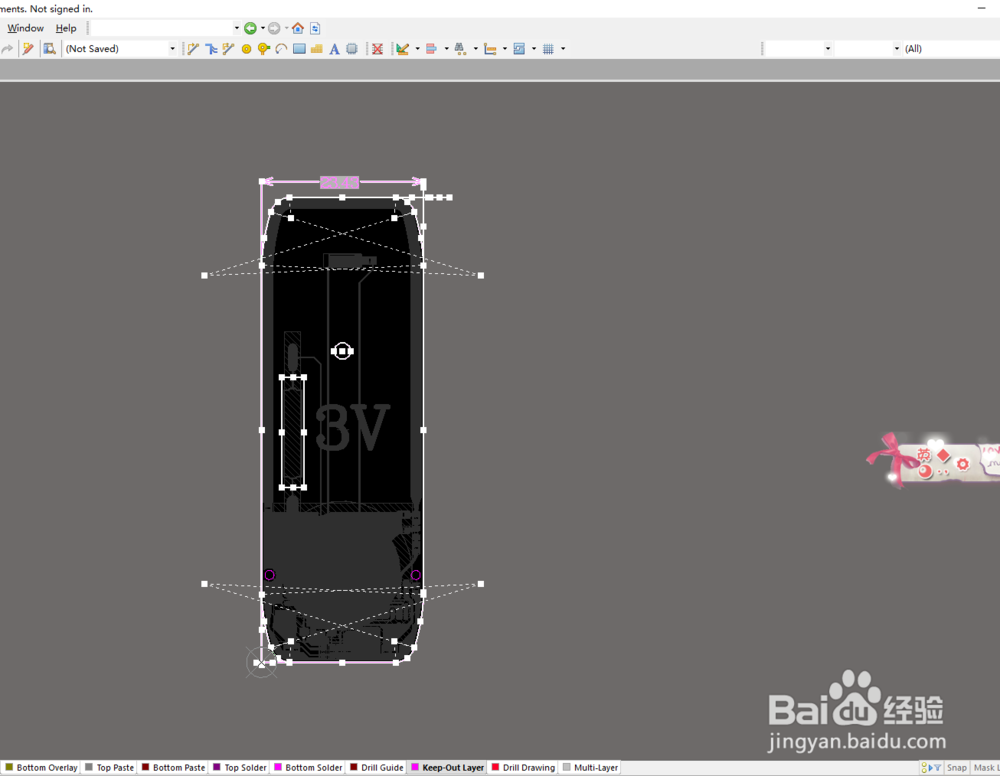Select the interactive route connections tool
Image resolution: width=1000 pixels, height=776 pixels.
(x=193, y=48)
